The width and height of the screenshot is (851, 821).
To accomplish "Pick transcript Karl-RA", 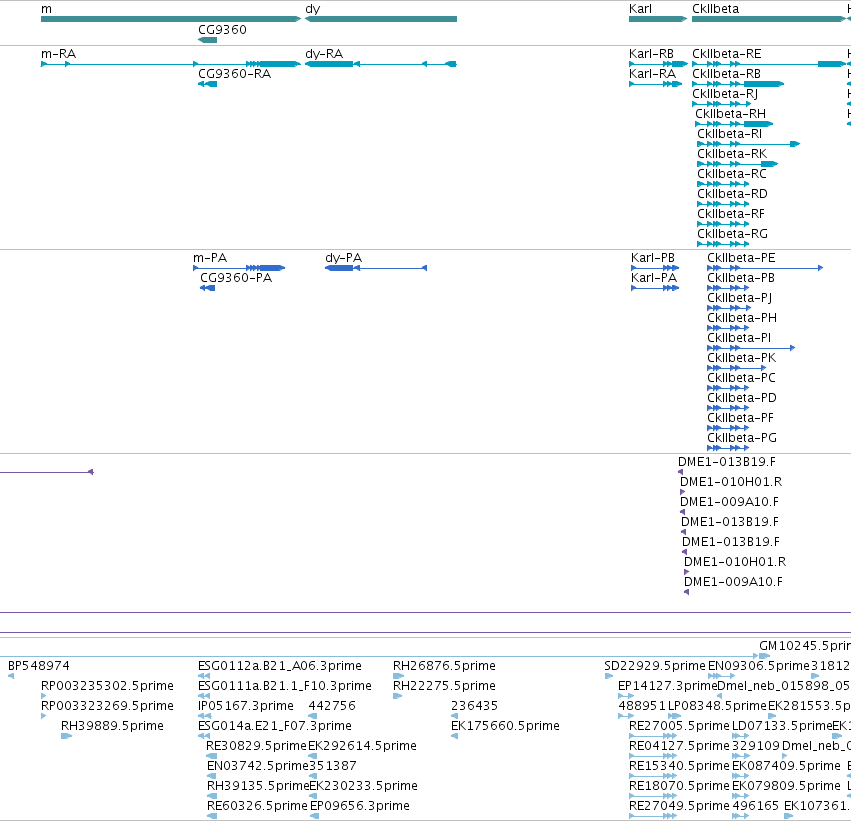I will point(652,74).
